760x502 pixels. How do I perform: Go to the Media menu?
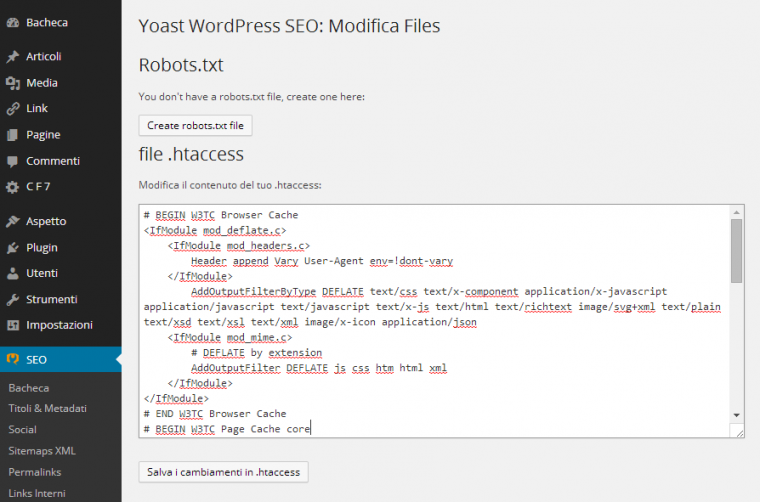pyautogui.click(x=42, y=83)
